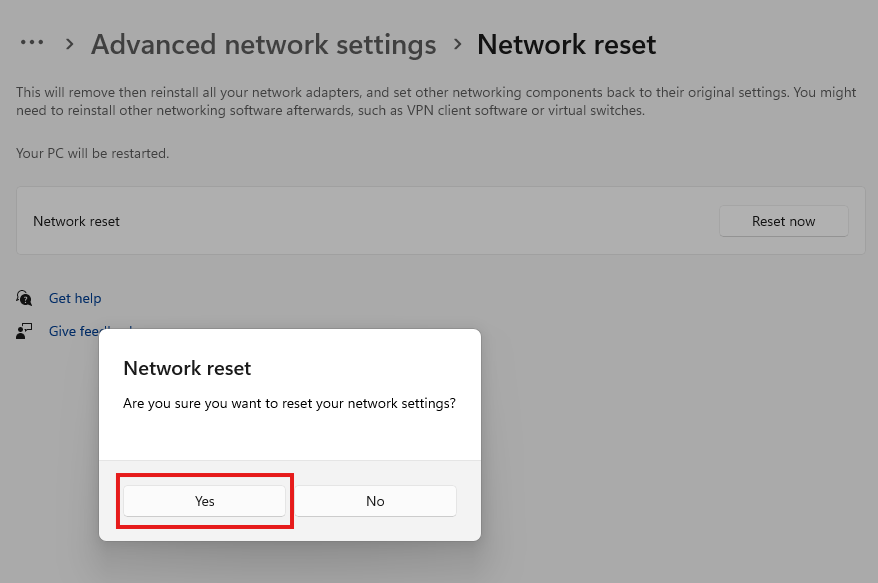Click the dialog footer beside the No button
Screen dimensions: 878x583
(x=468, y=501)
